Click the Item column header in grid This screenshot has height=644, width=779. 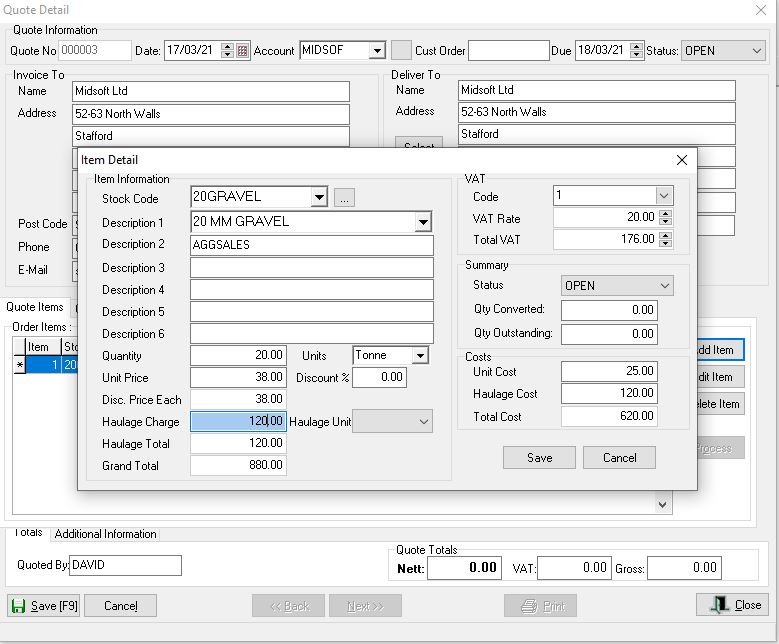pos(43,346)
